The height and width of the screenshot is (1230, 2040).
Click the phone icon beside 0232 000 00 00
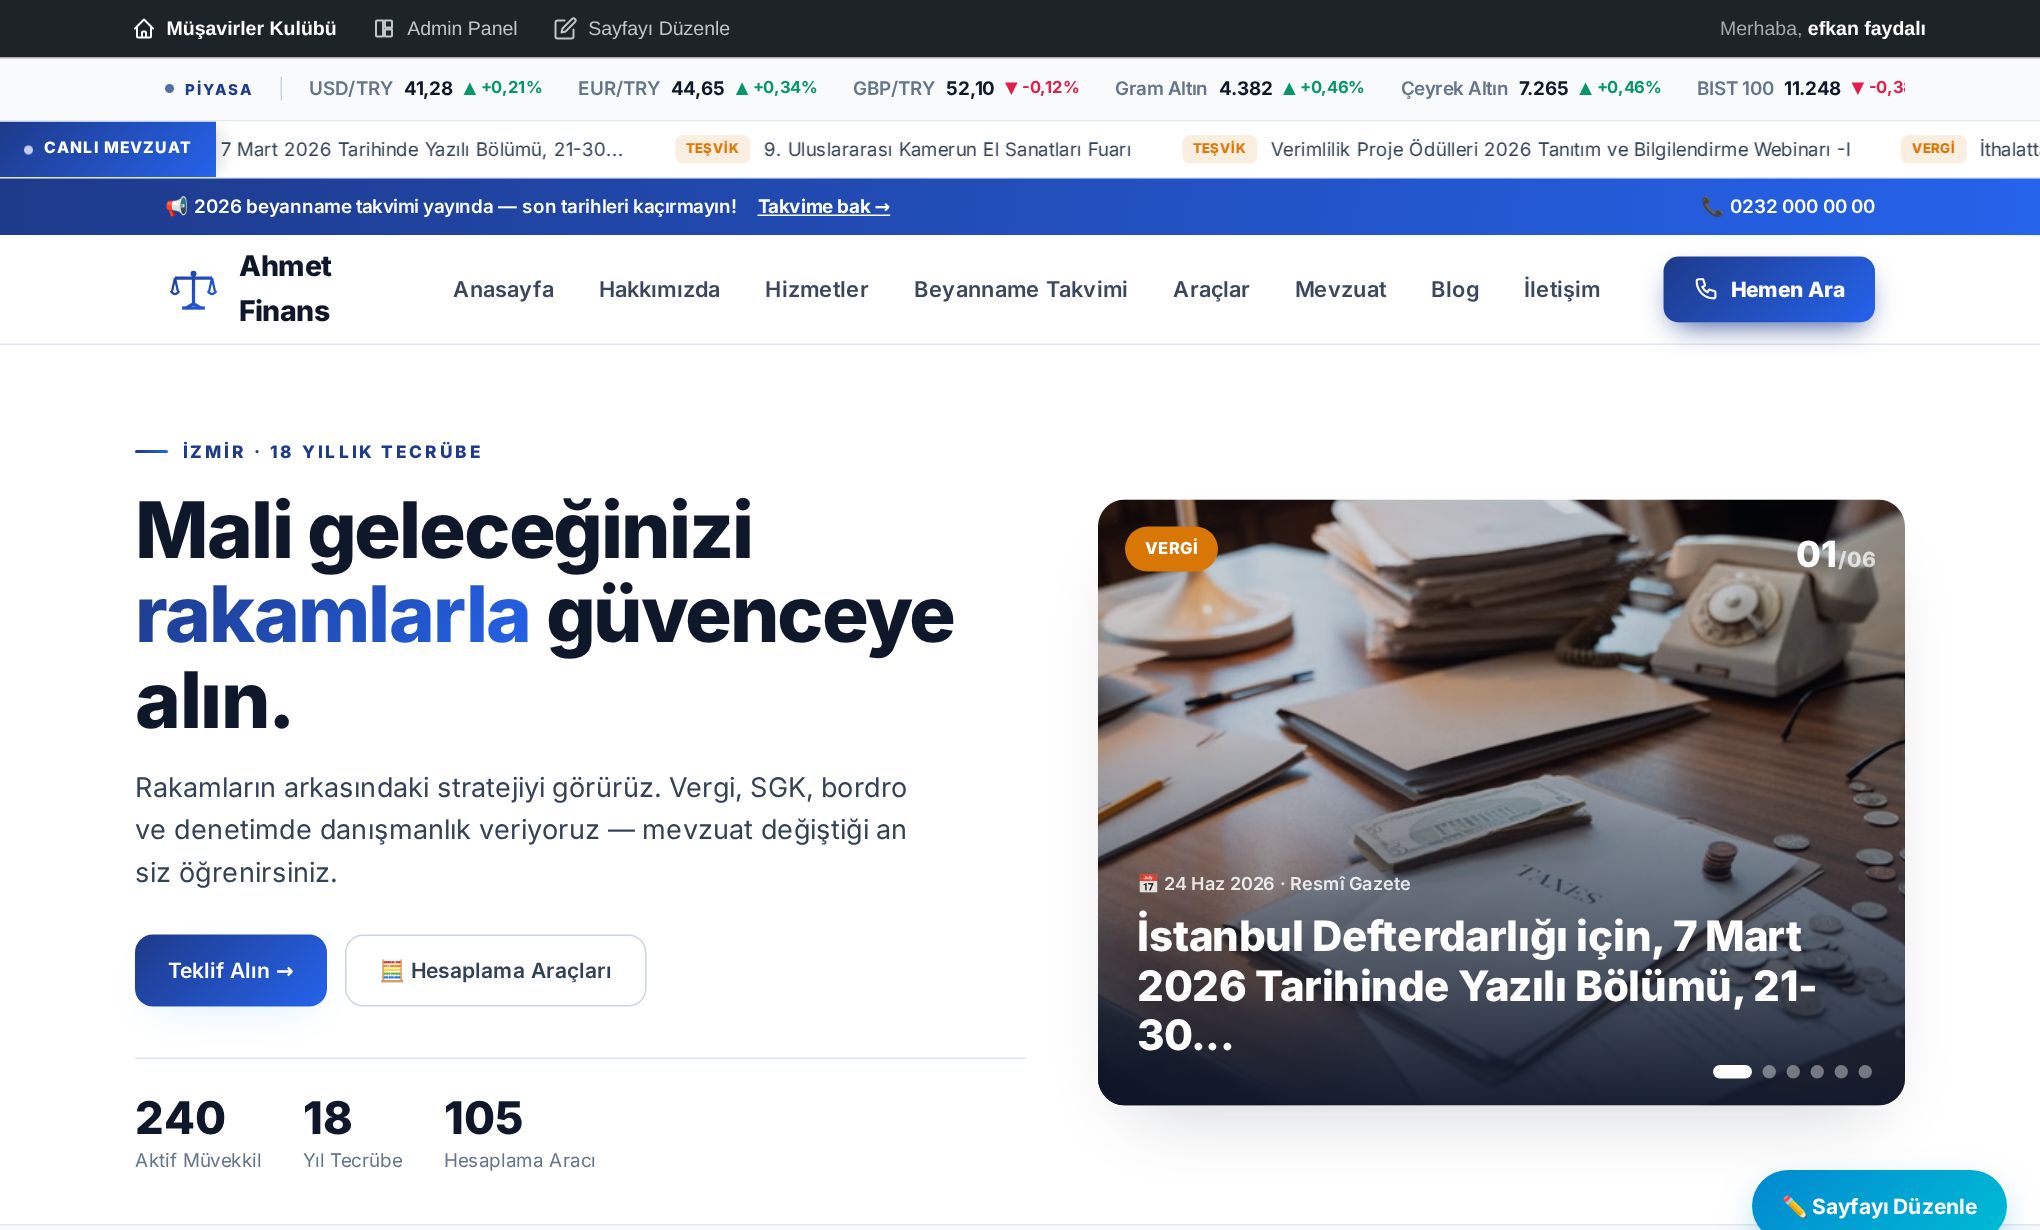click(x=1712, y=206)
